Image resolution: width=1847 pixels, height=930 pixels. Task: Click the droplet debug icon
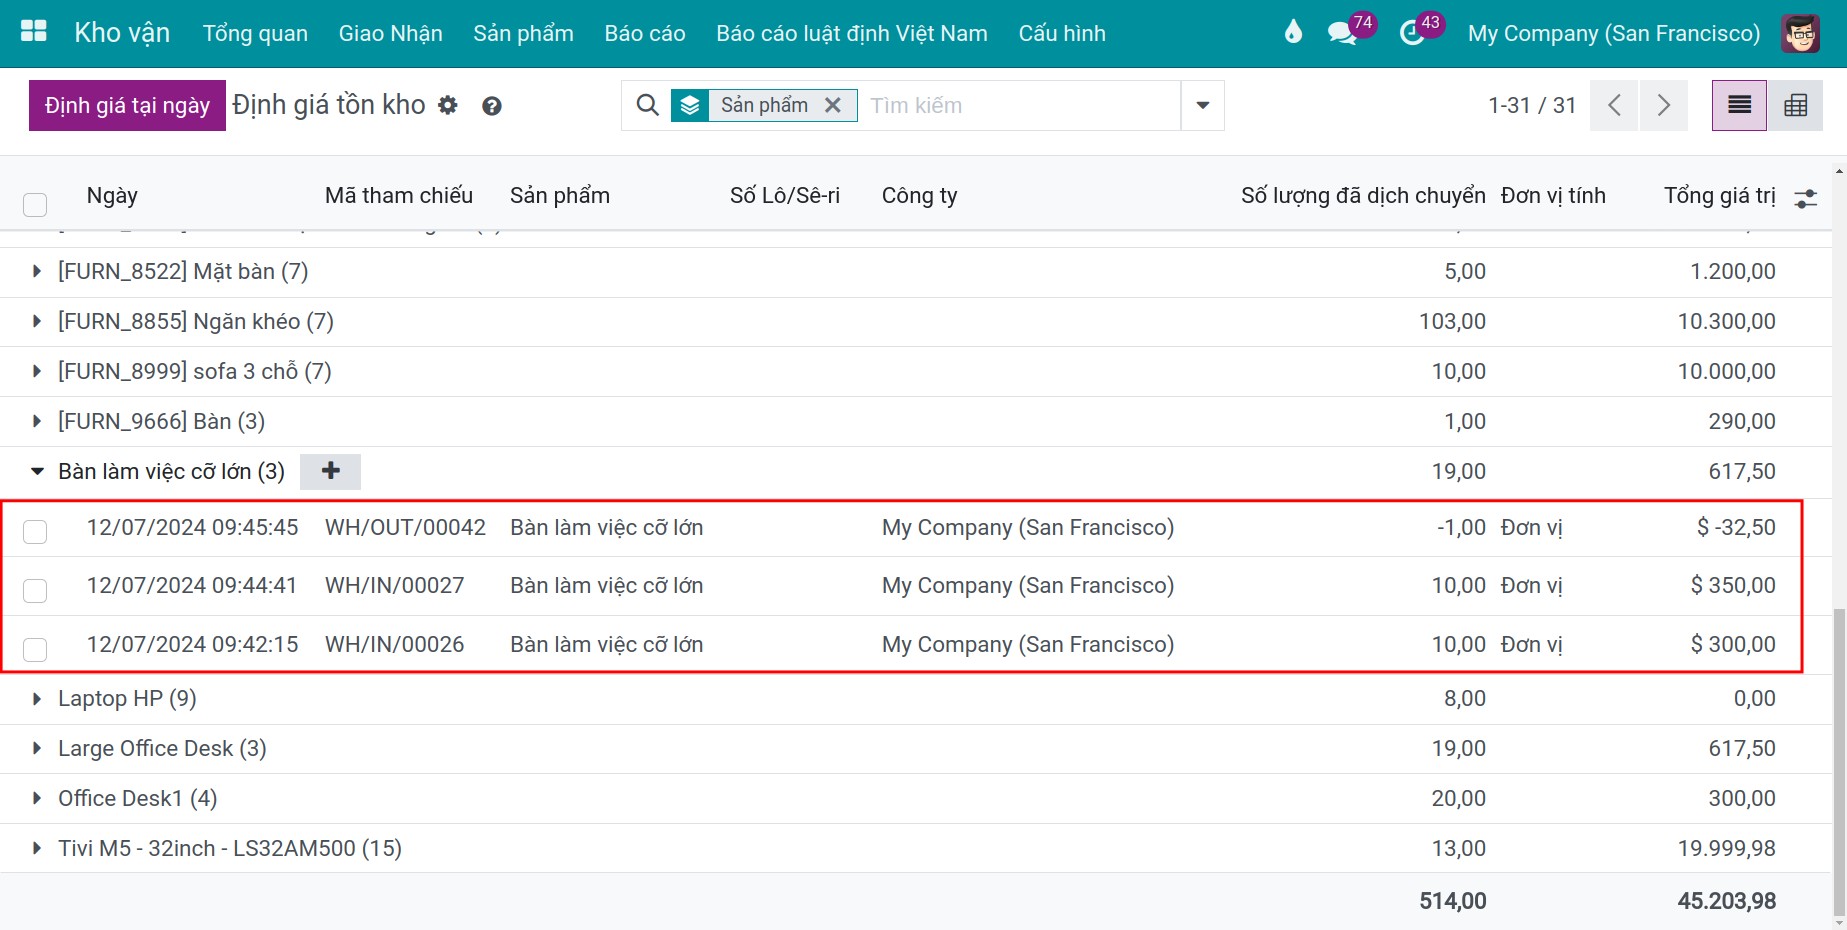1293,32
